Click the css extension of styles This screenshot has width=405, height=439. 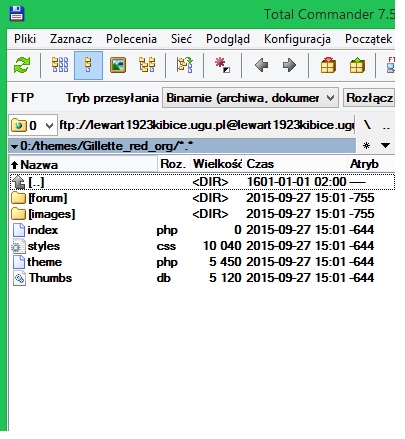pyautogui.click(x=166, y=246)
